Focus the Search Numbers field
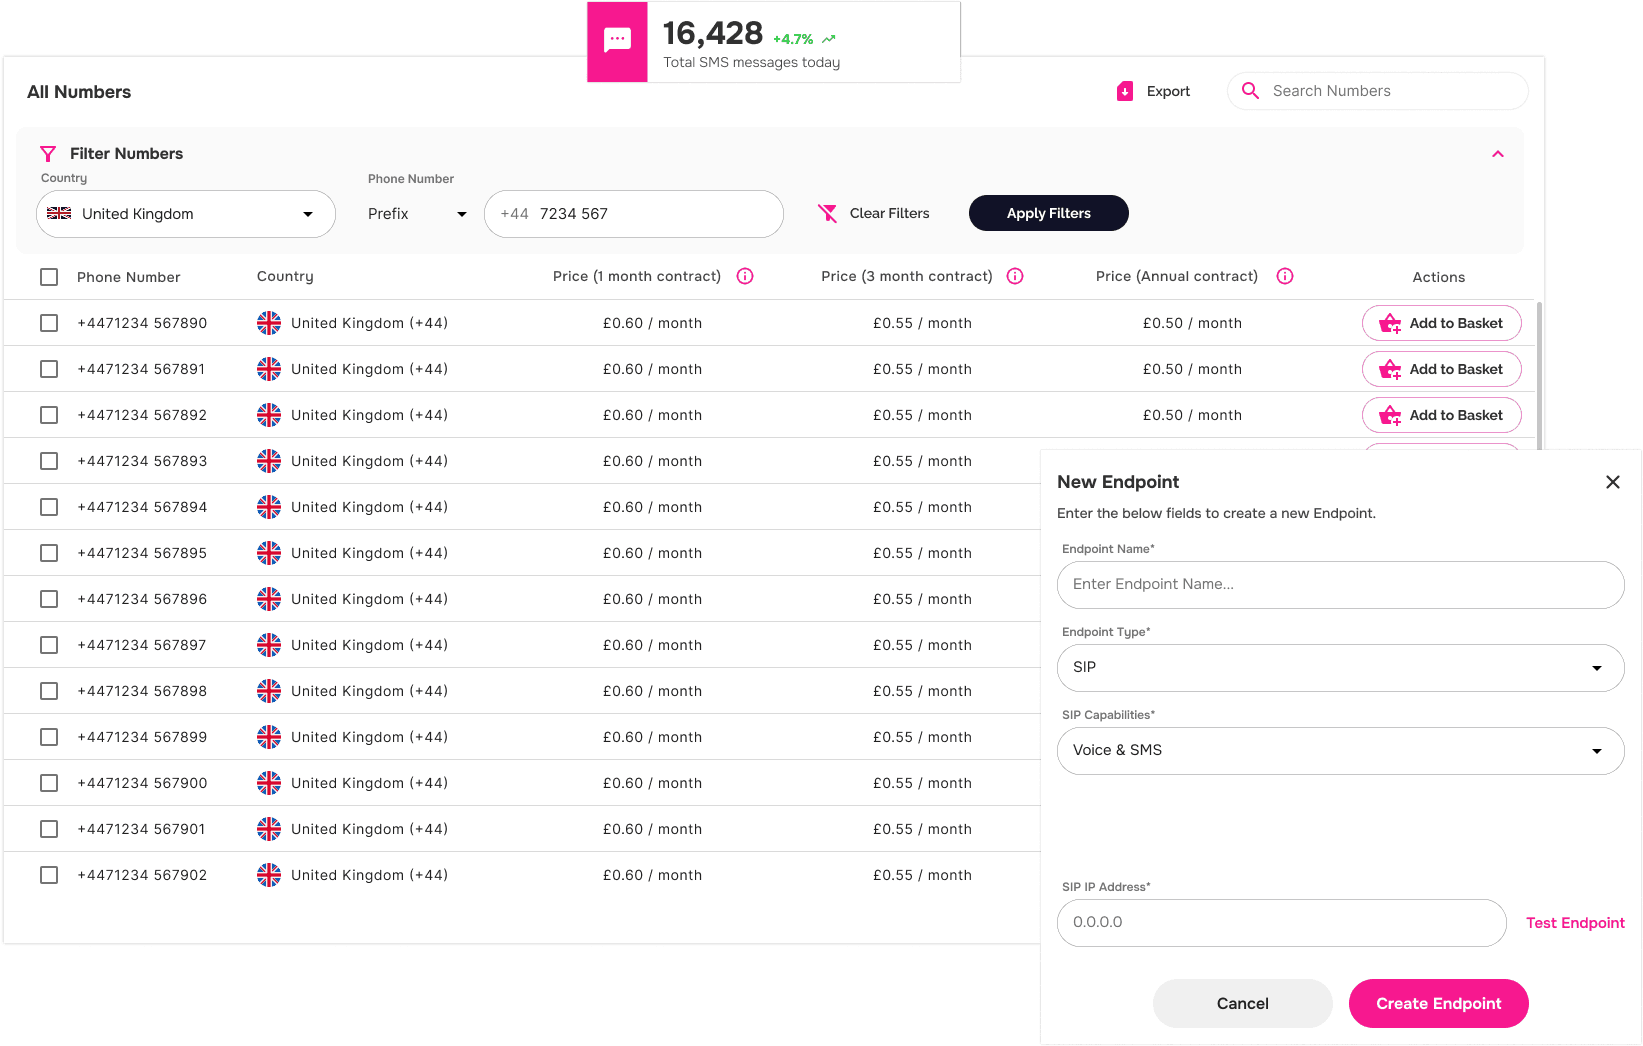This screenshot has width=1643, height=1046. click(1378, 91)
